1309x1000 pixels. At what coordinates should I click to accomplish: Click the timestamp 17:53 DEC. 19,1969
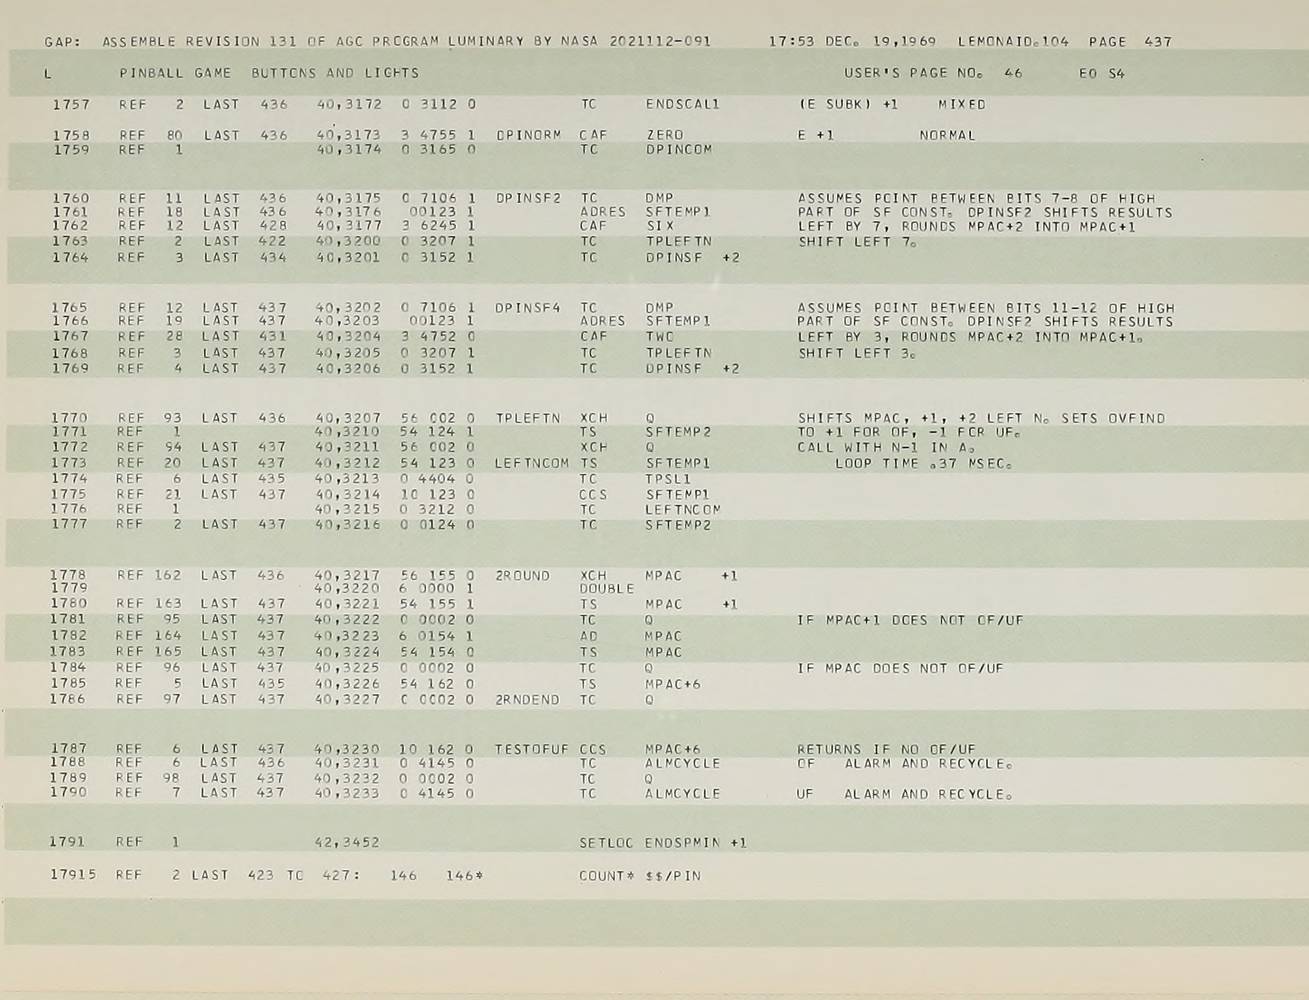pos(853,42)
